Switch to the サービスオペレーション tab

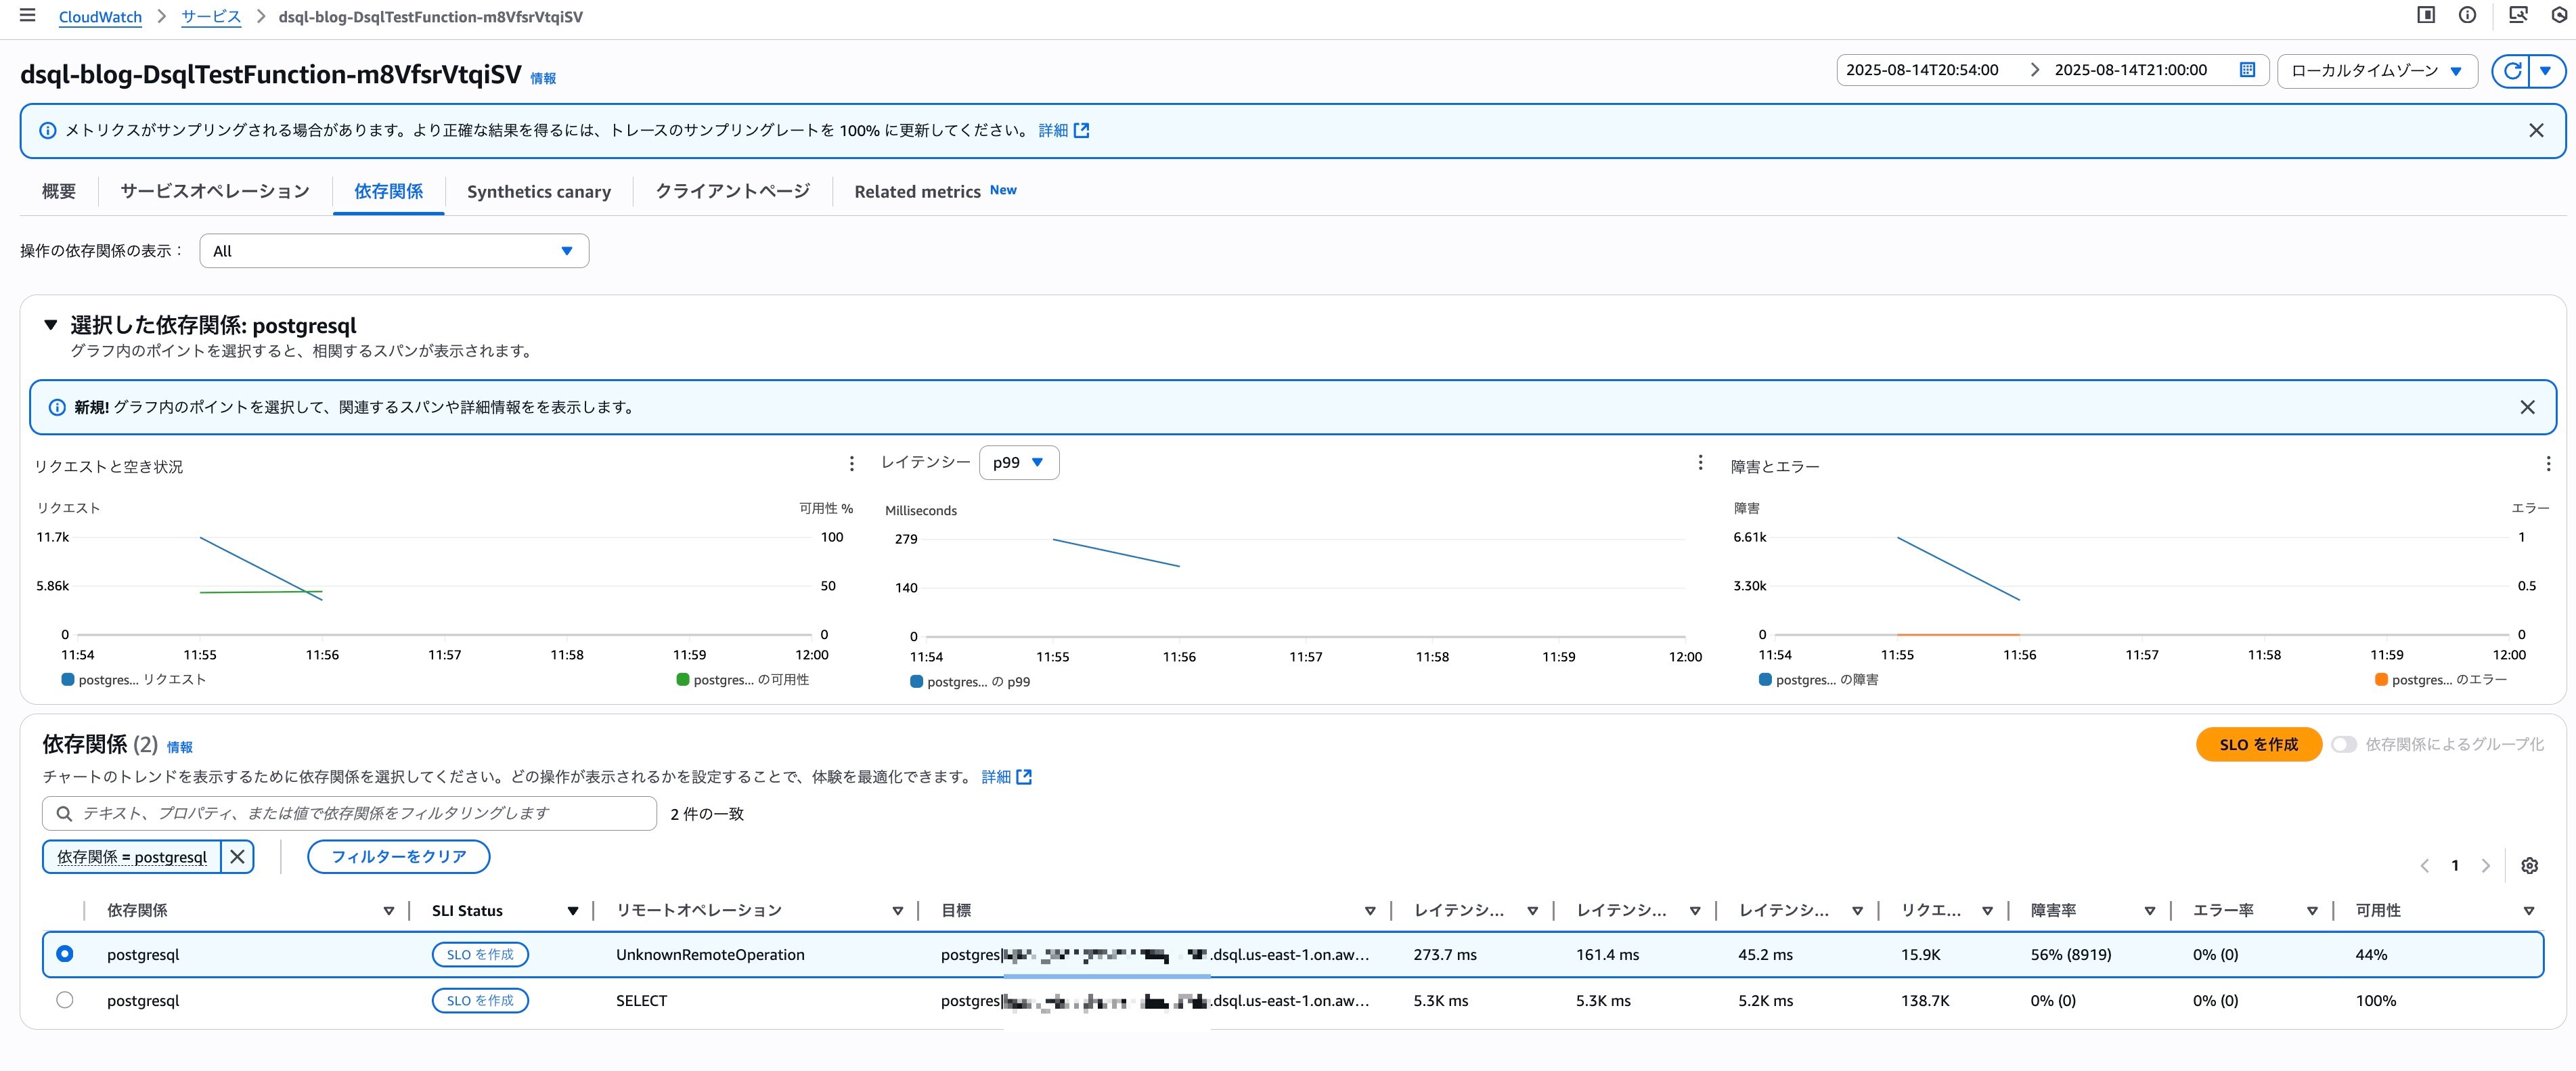[x=215, y=191]
